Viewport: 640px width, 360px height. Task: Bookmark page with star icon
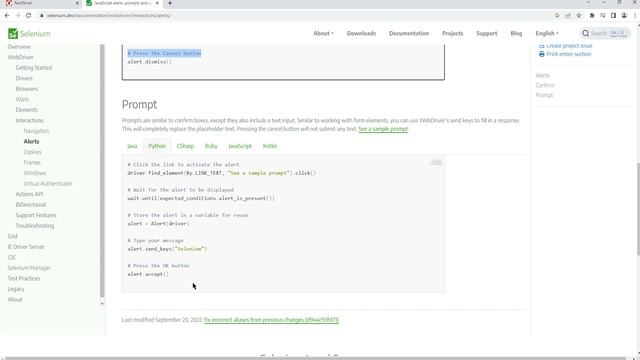(578, 16)
